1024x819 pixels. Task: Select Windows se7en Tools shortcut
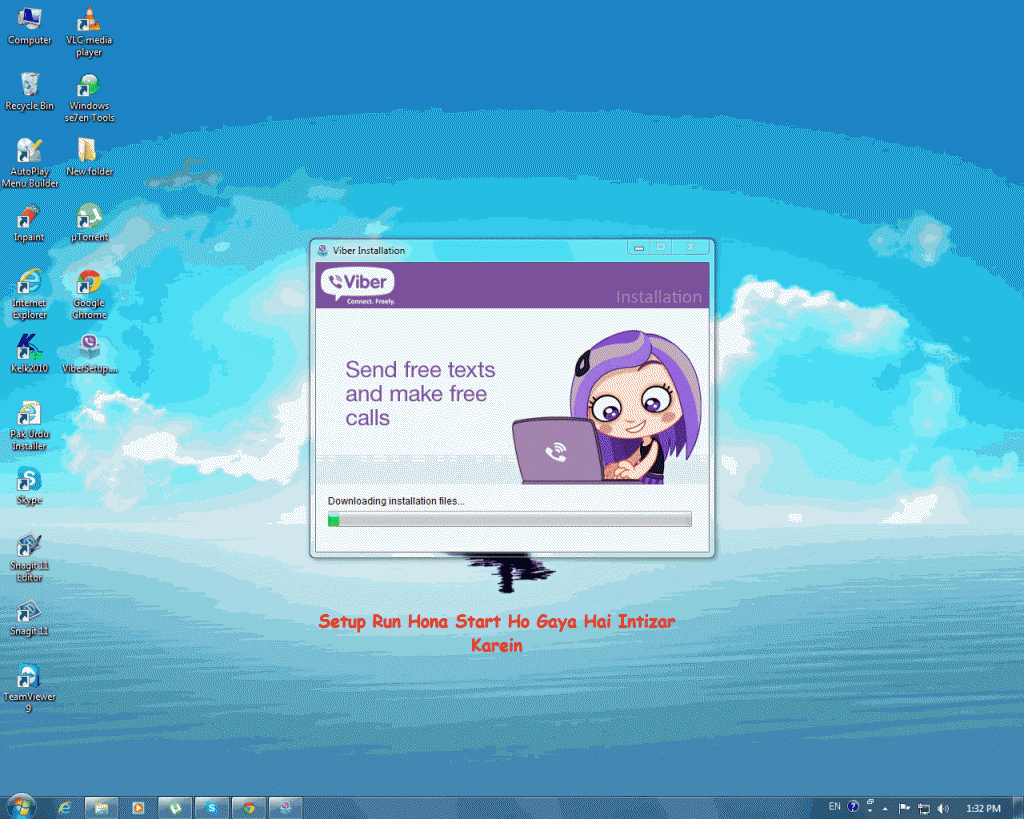[x=89, y=98]
